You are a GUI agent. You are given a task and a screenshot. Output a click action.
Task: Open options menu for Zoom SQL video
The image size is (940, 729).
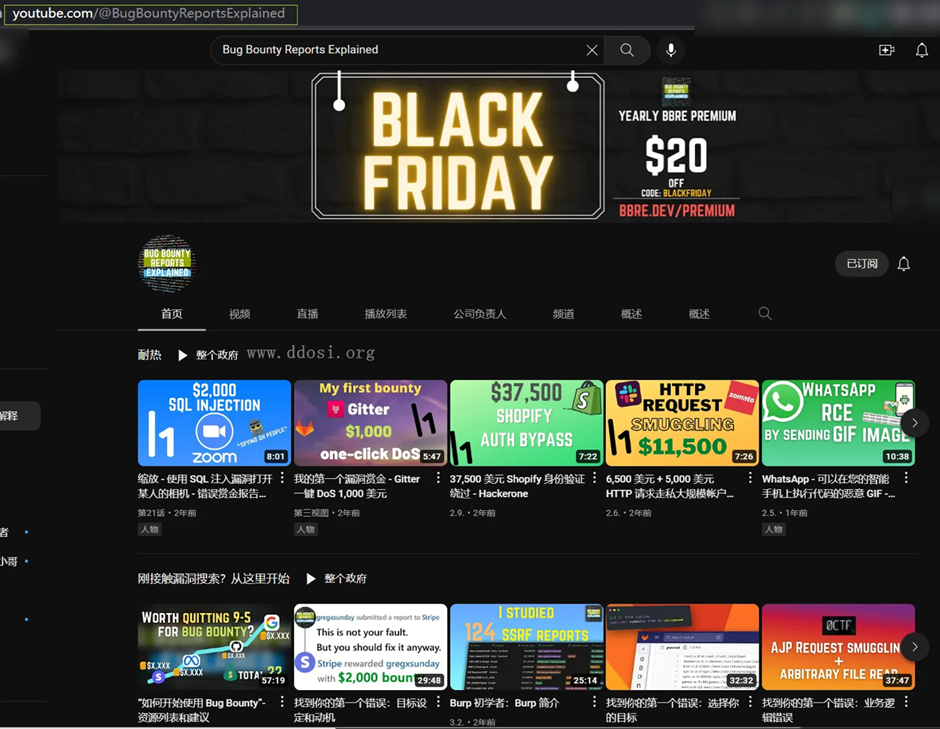(282, 478)
